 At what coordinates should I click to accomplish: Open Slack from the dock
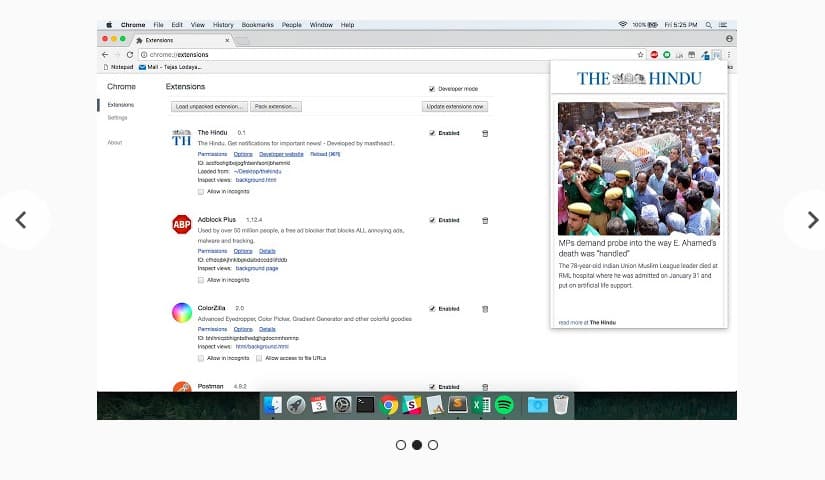(x=411, y=405)
